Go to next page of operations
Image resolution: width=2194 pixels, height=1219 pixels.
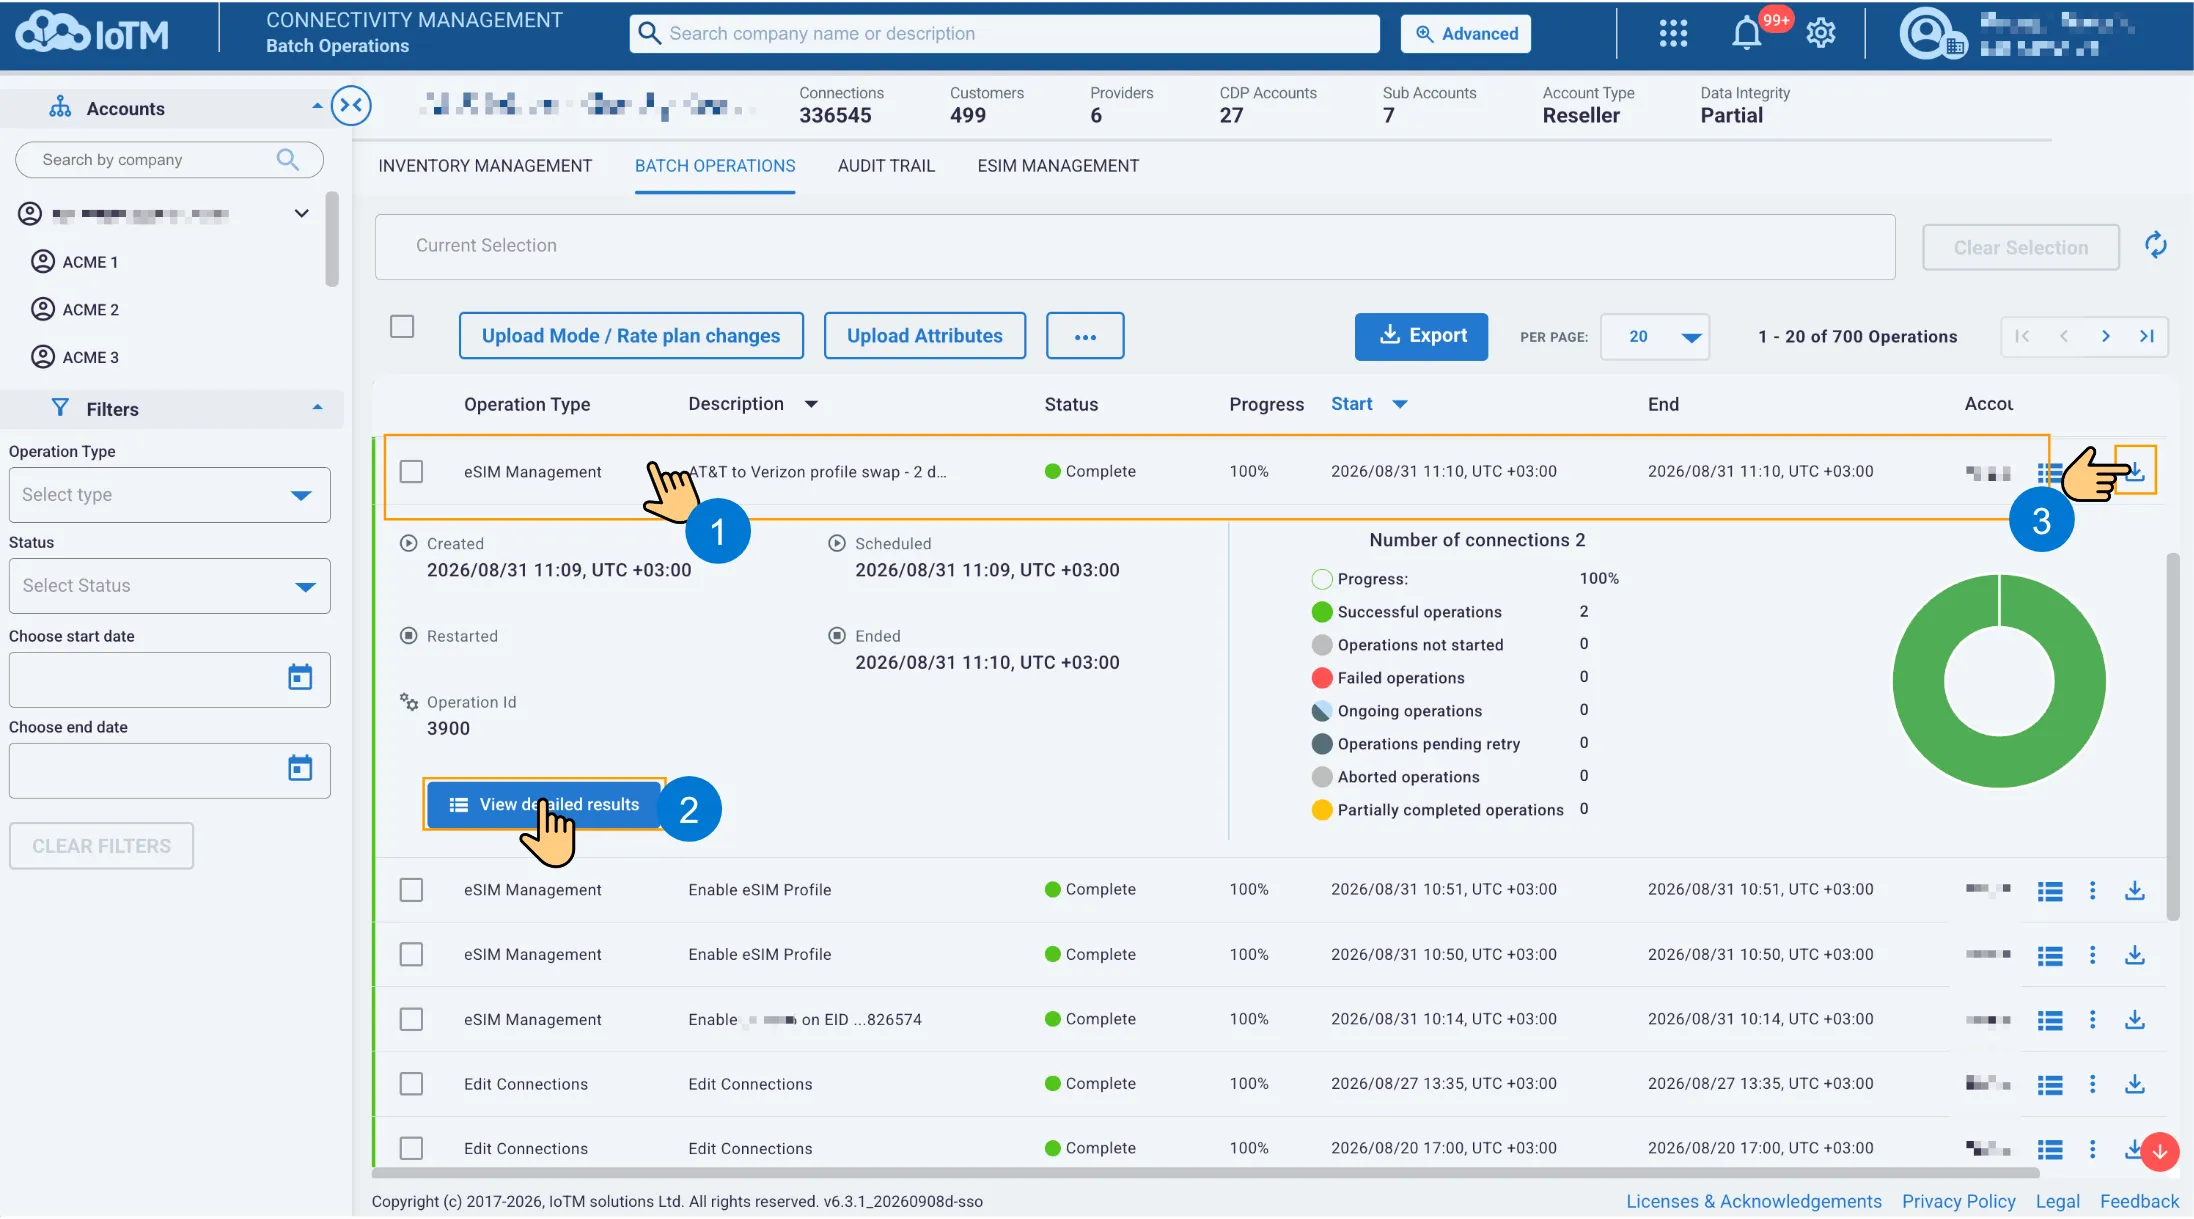click(2105, 336)
